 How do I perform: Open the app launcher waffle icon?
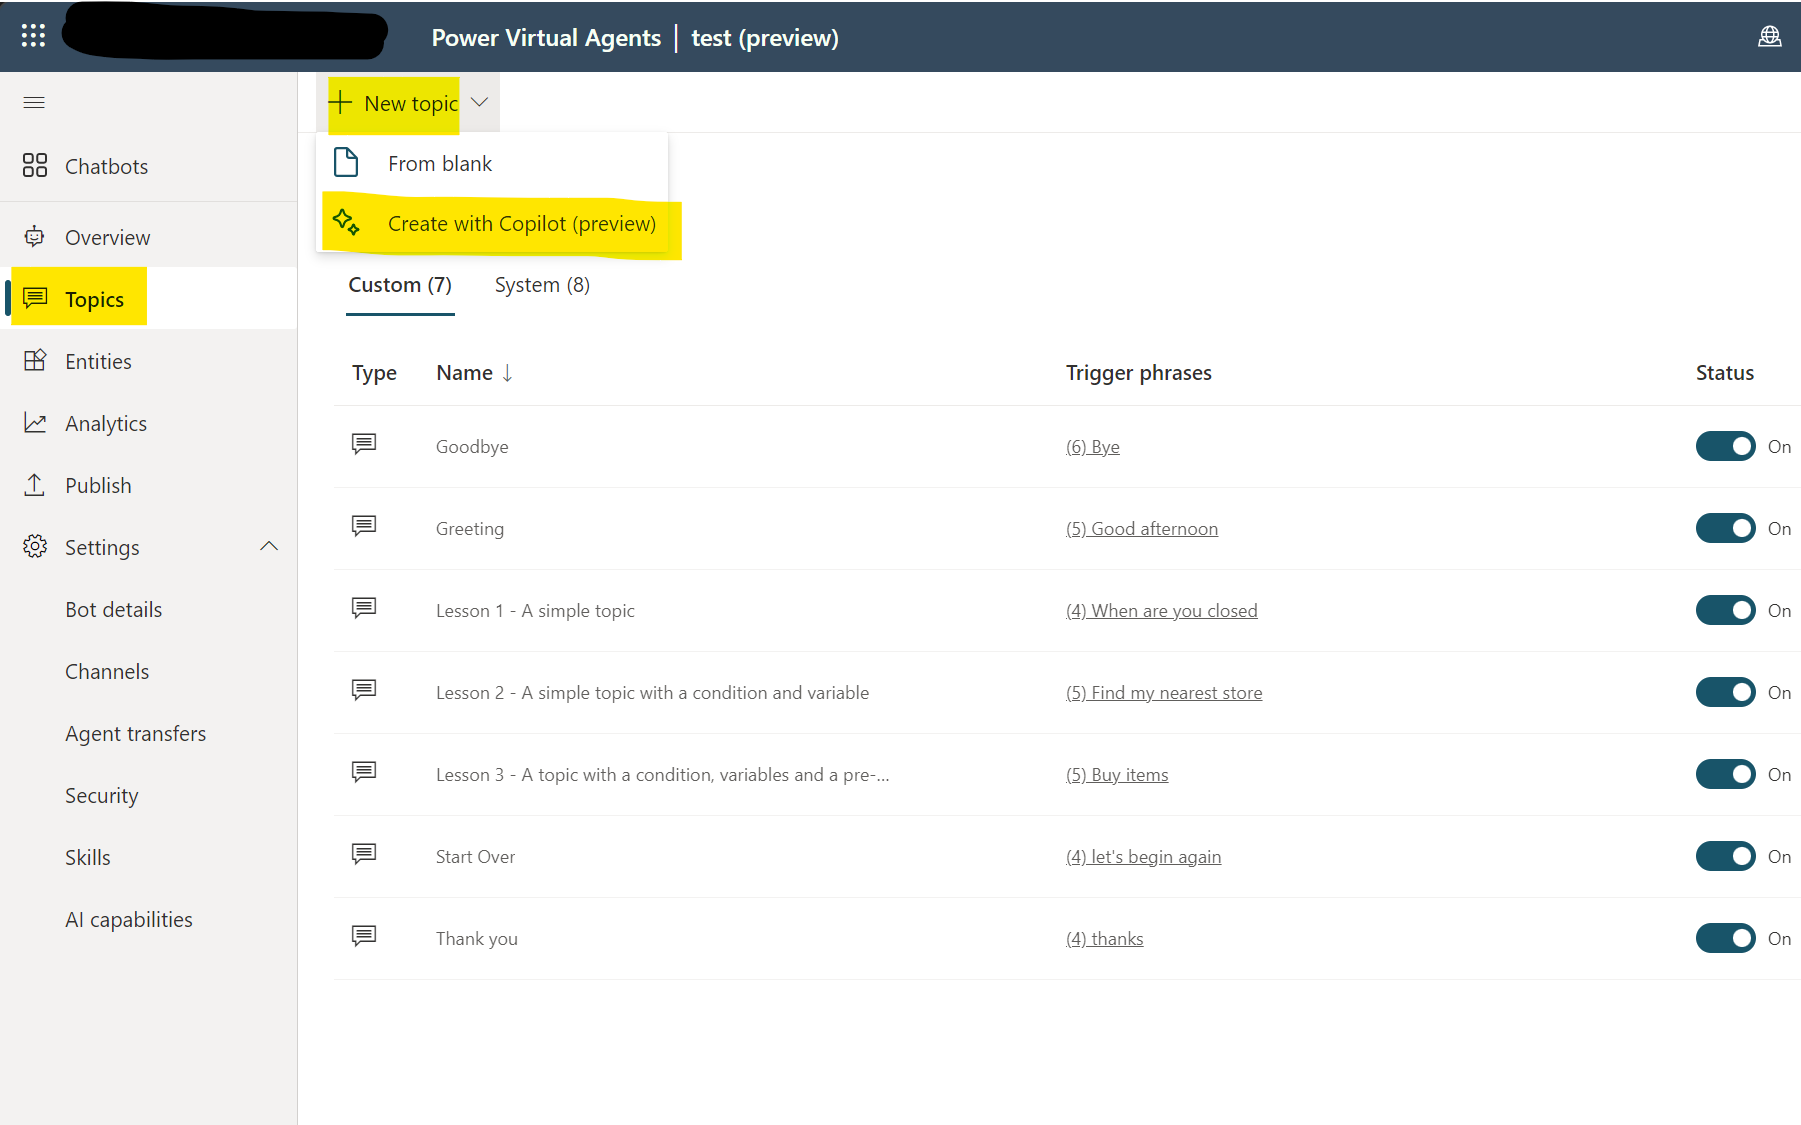(33, 36)
